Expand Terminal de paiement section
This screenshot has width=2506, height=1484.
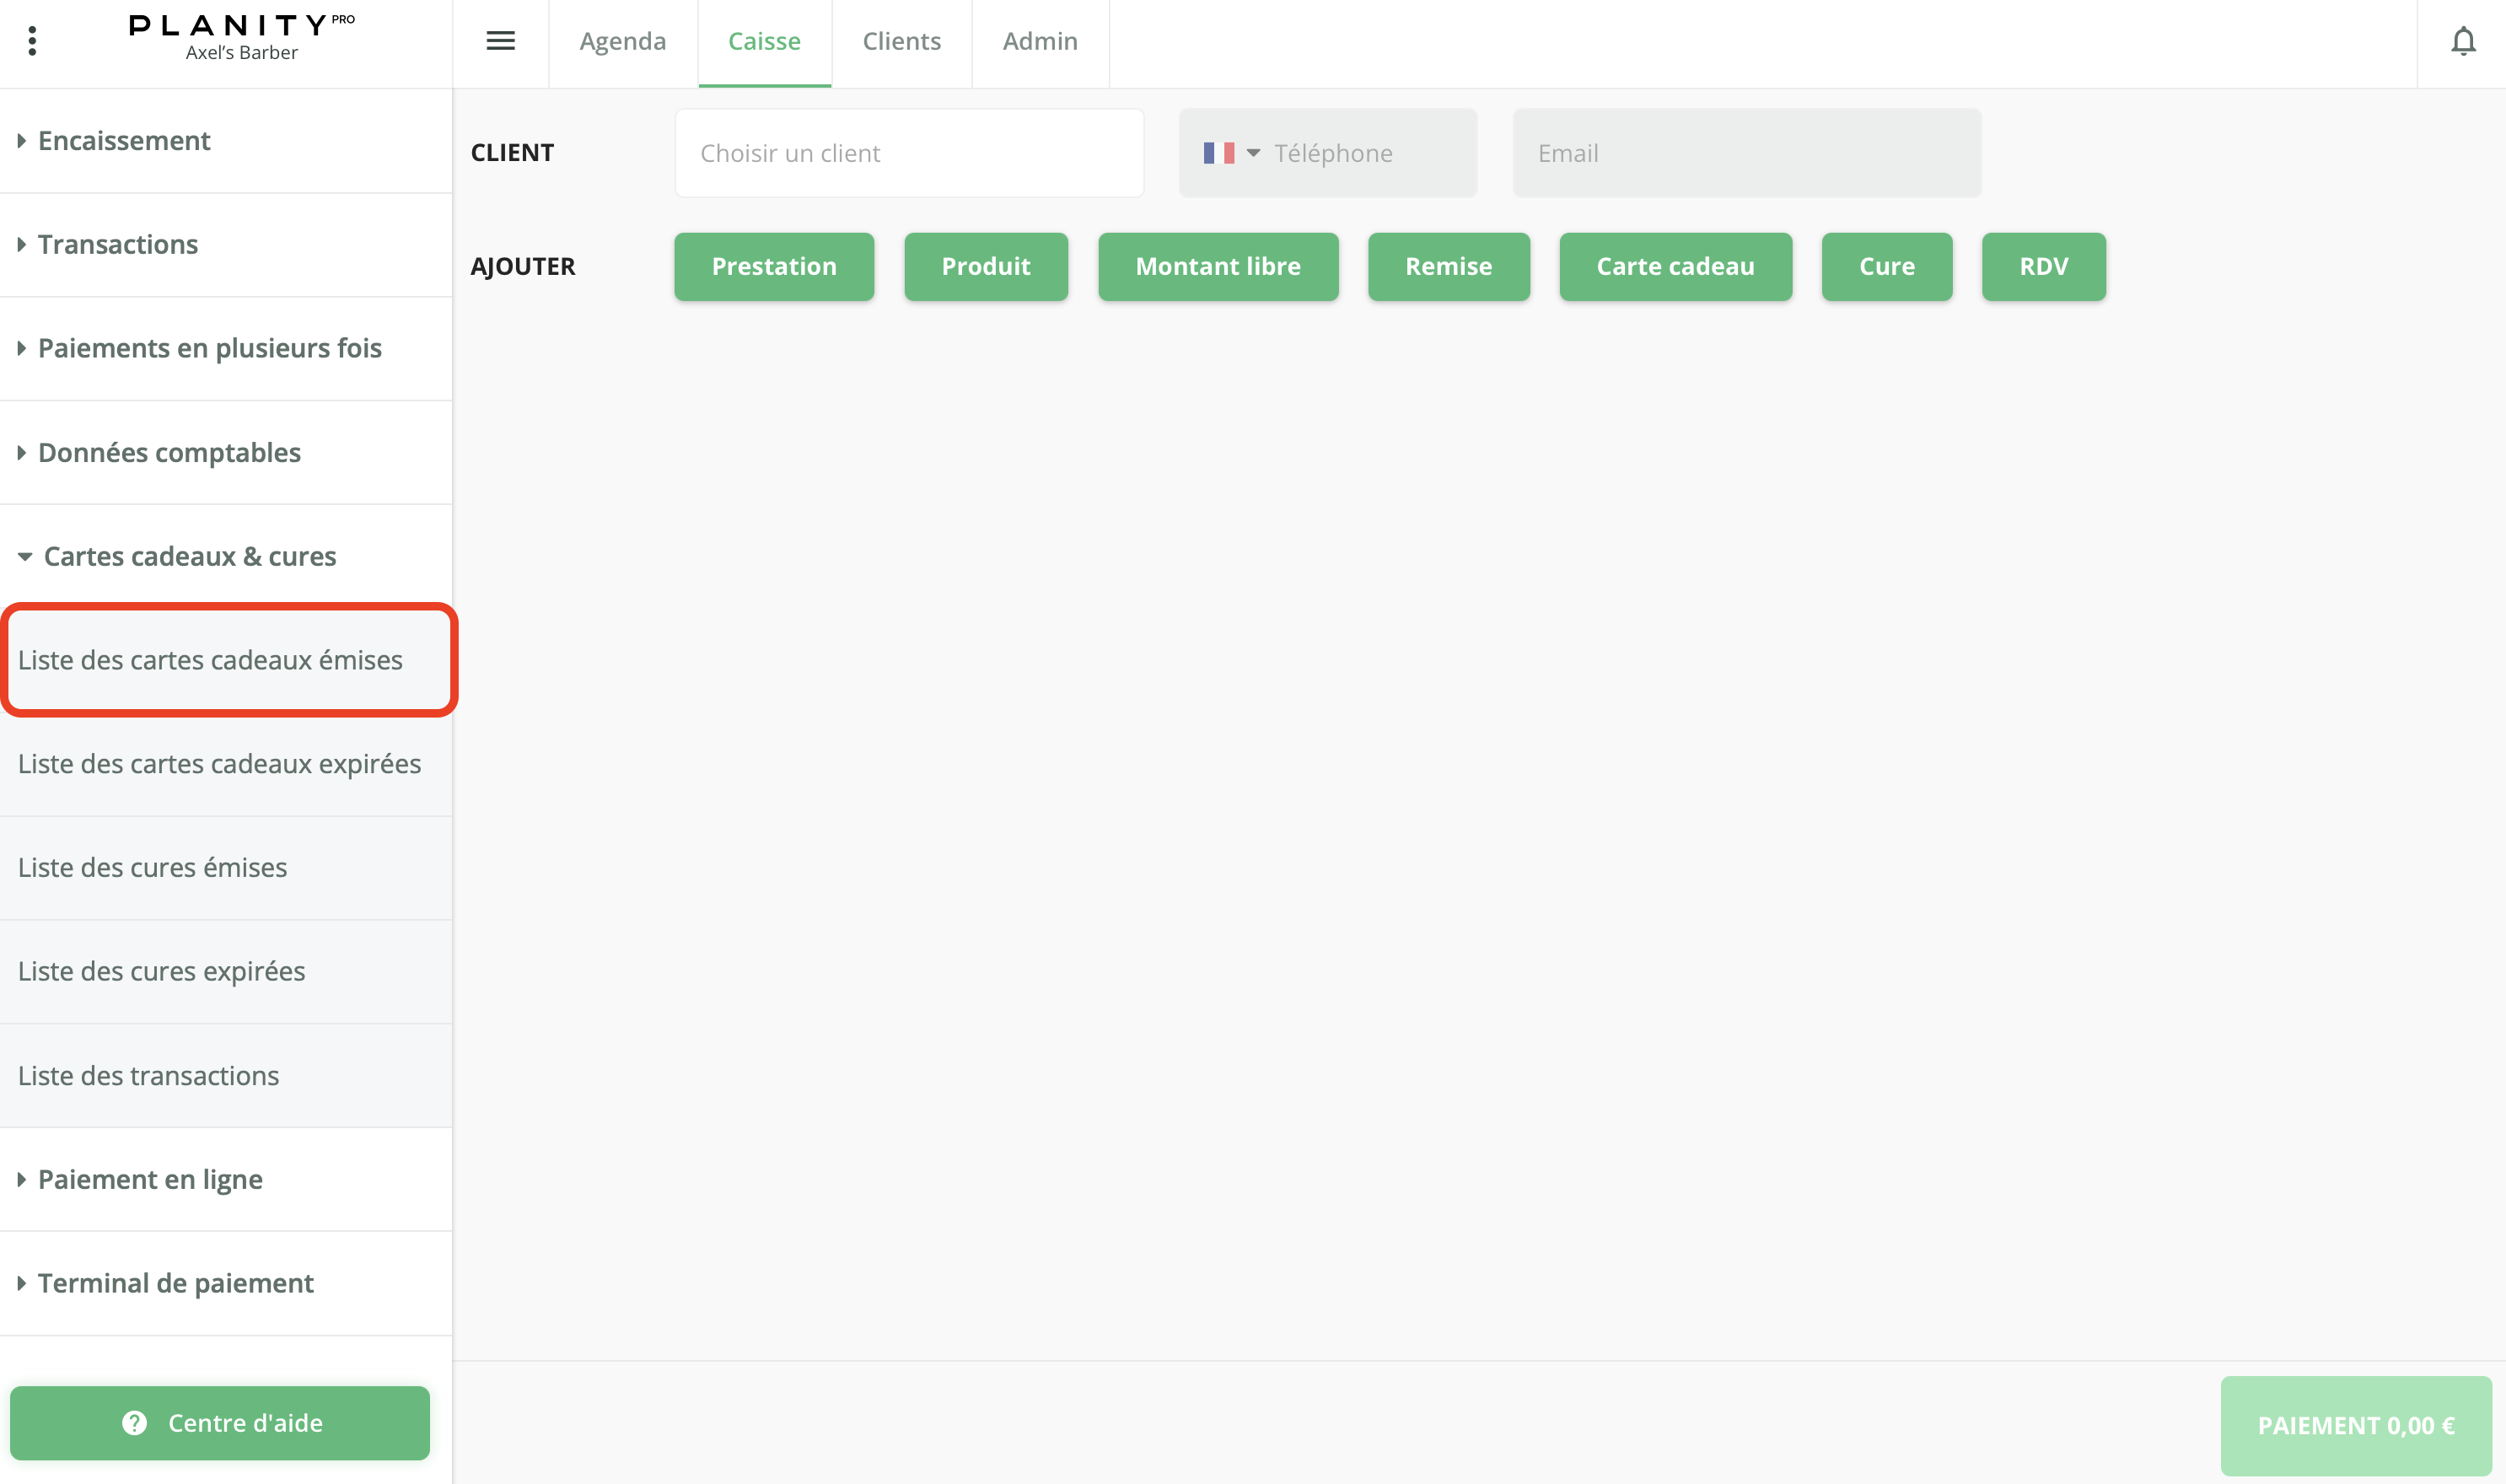(175, 1283)
